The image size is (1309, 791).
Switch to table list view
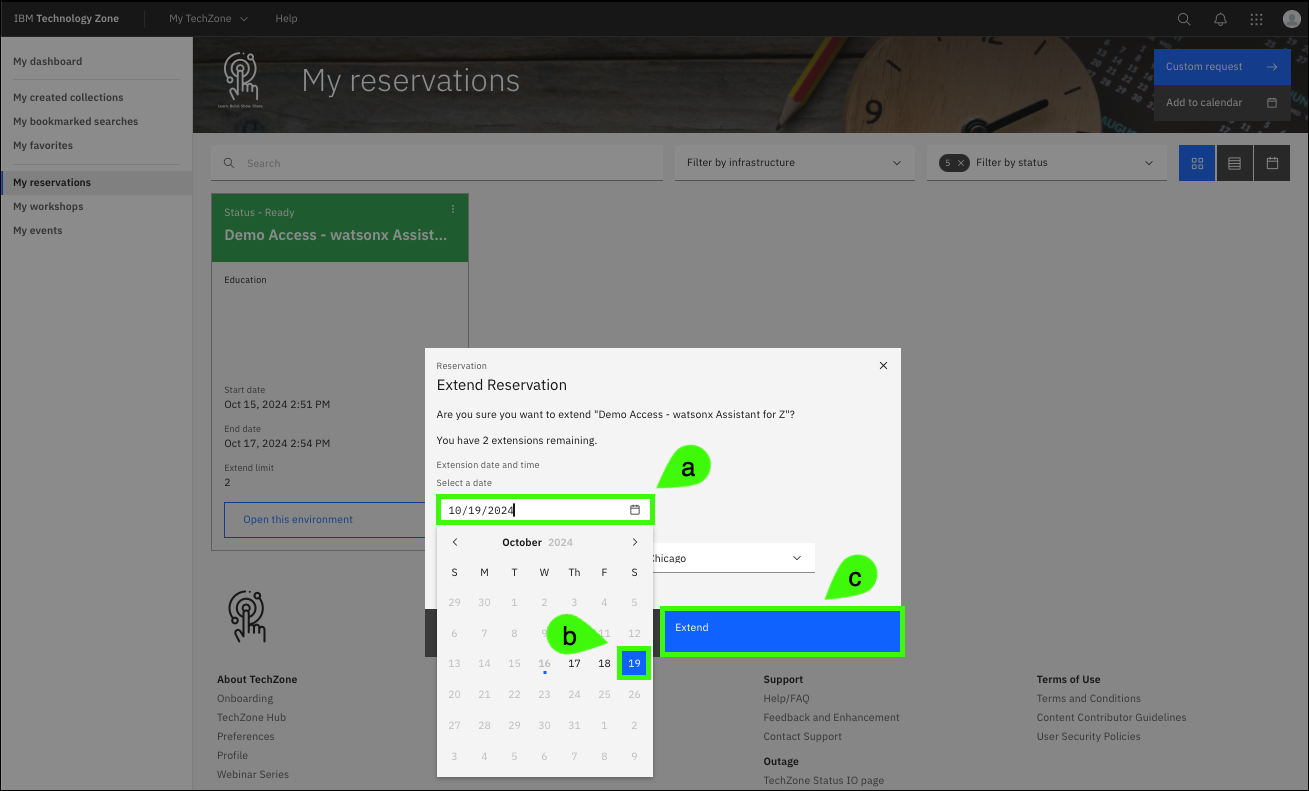(1234, 163)
